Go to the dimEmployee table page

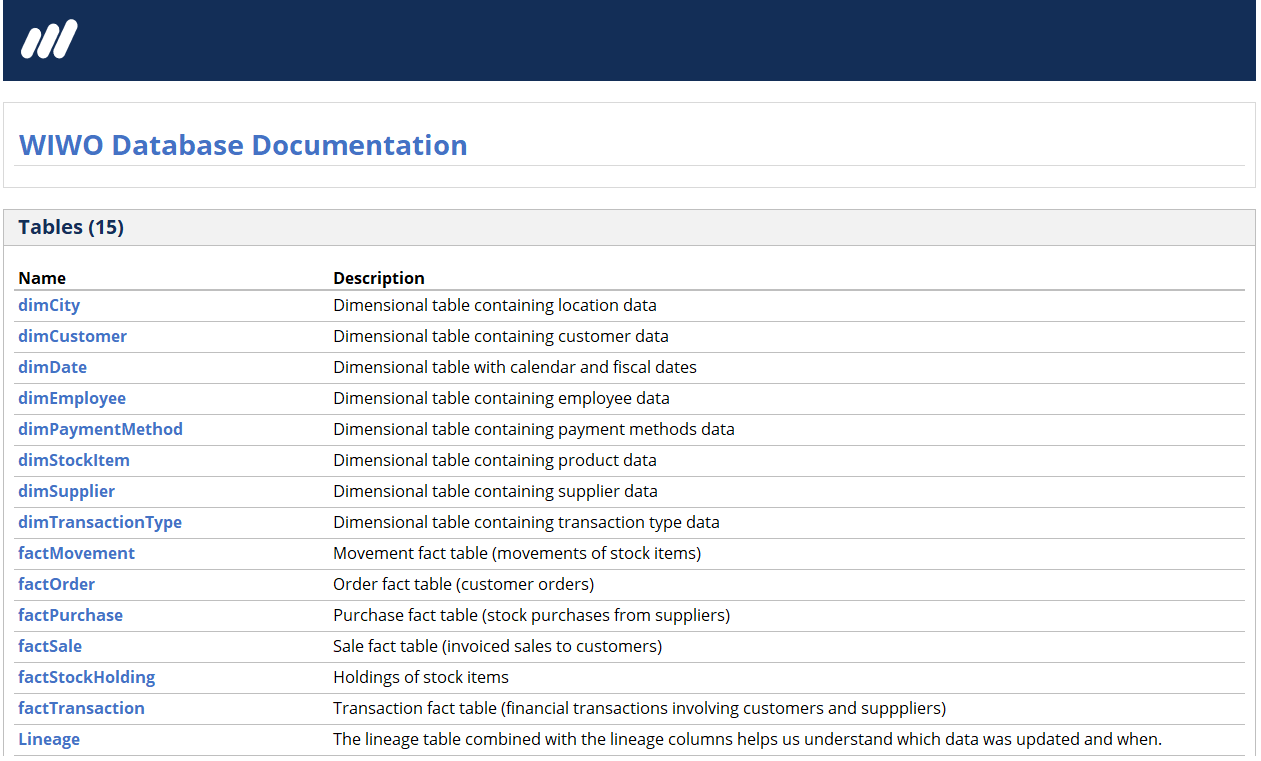(x=72, y=398)
